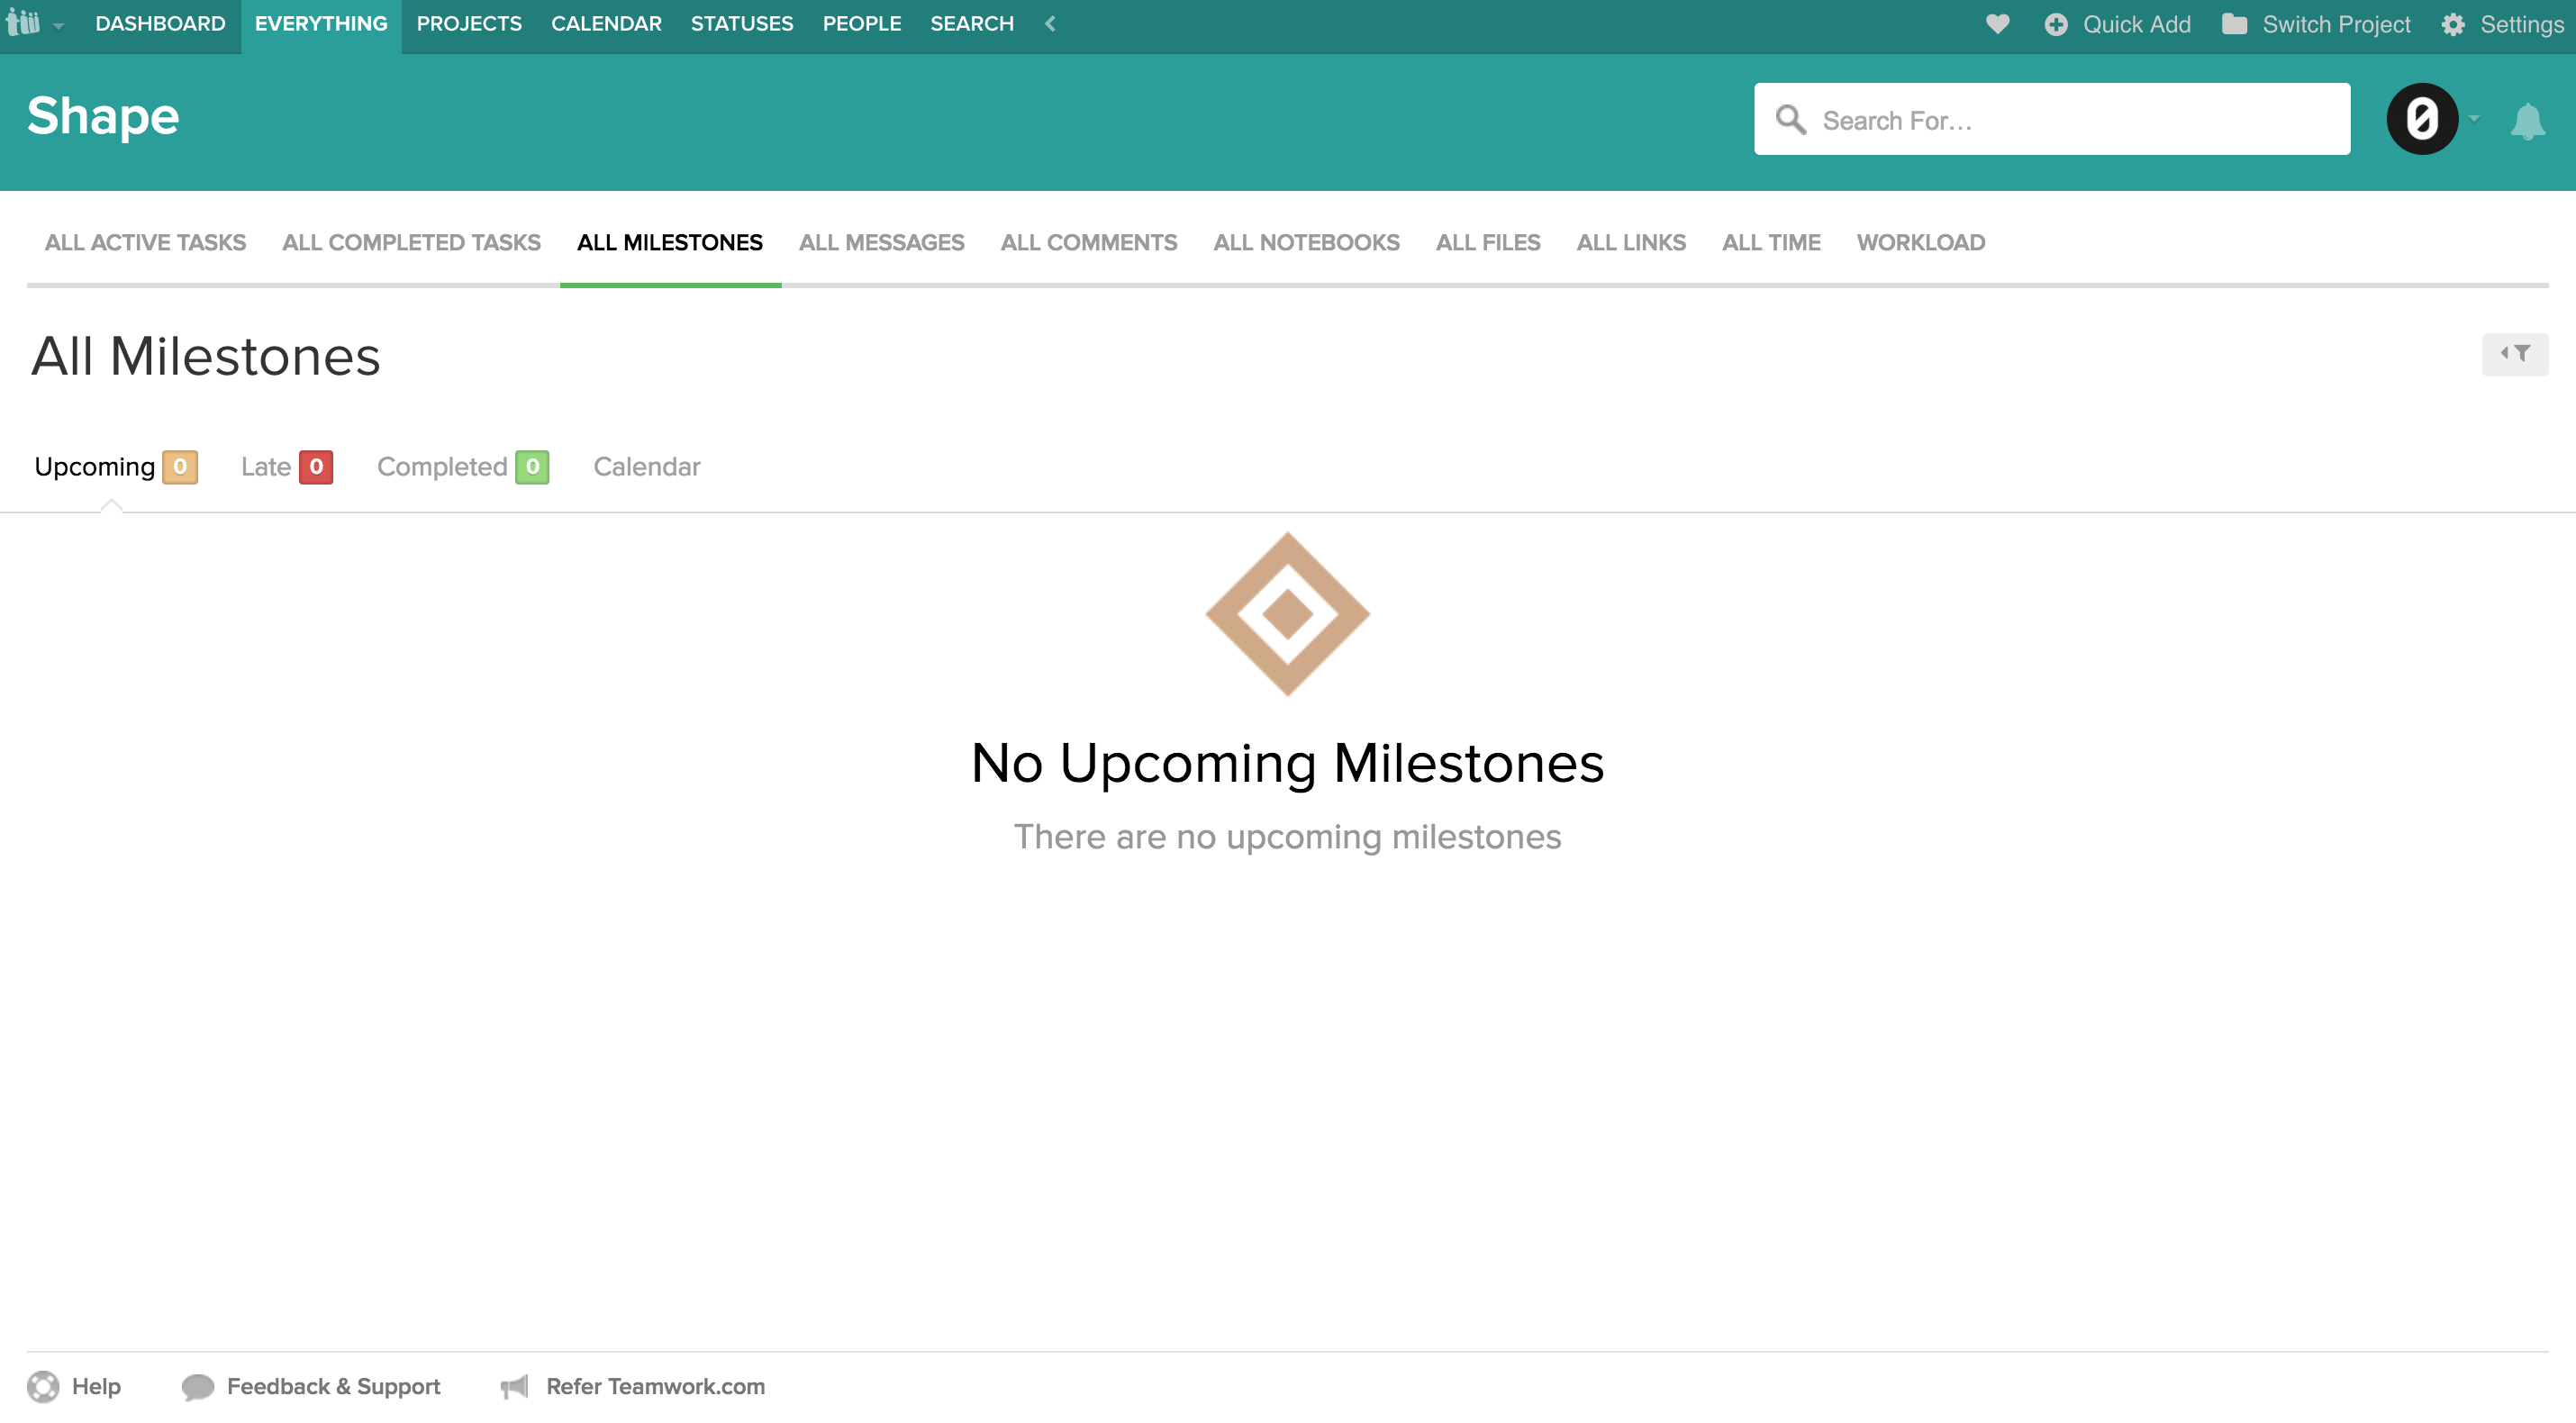Open the All Time tab
Viewport: 2576px width, 1423px height.
click(1771, 243)
